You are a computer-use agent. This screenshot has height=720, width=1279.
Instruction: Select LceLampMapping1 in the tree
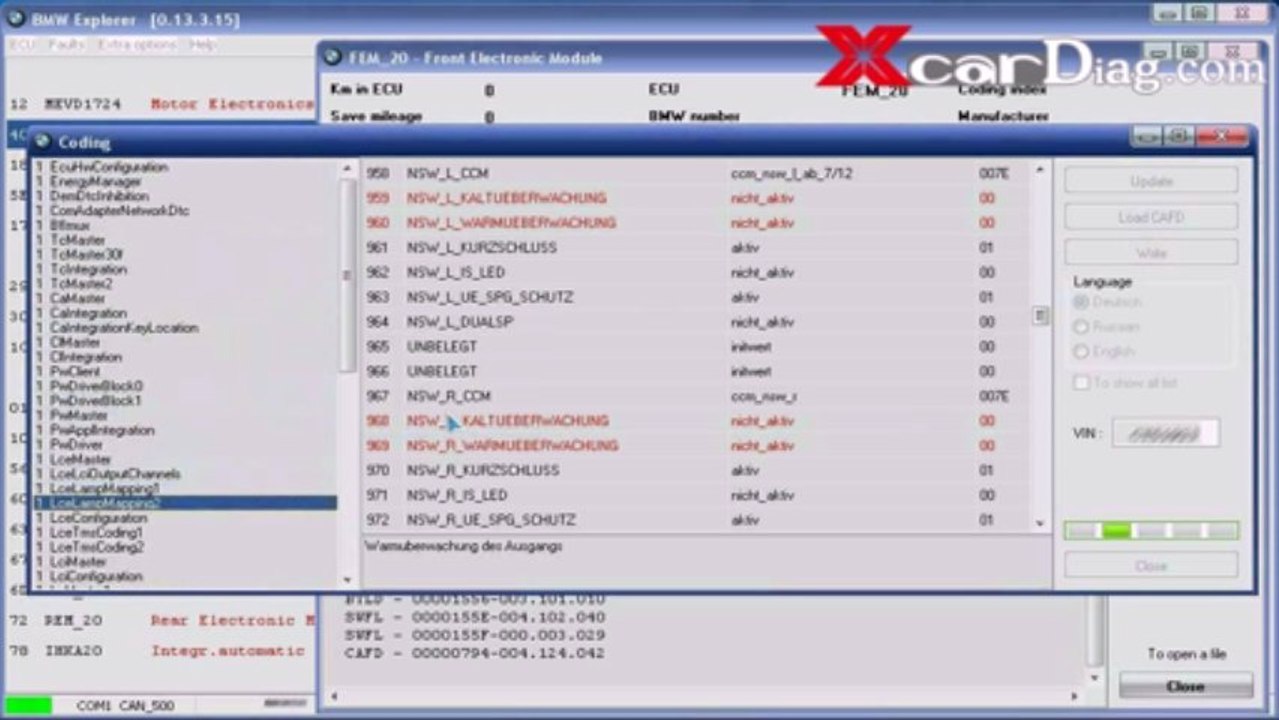coord(104,488)
